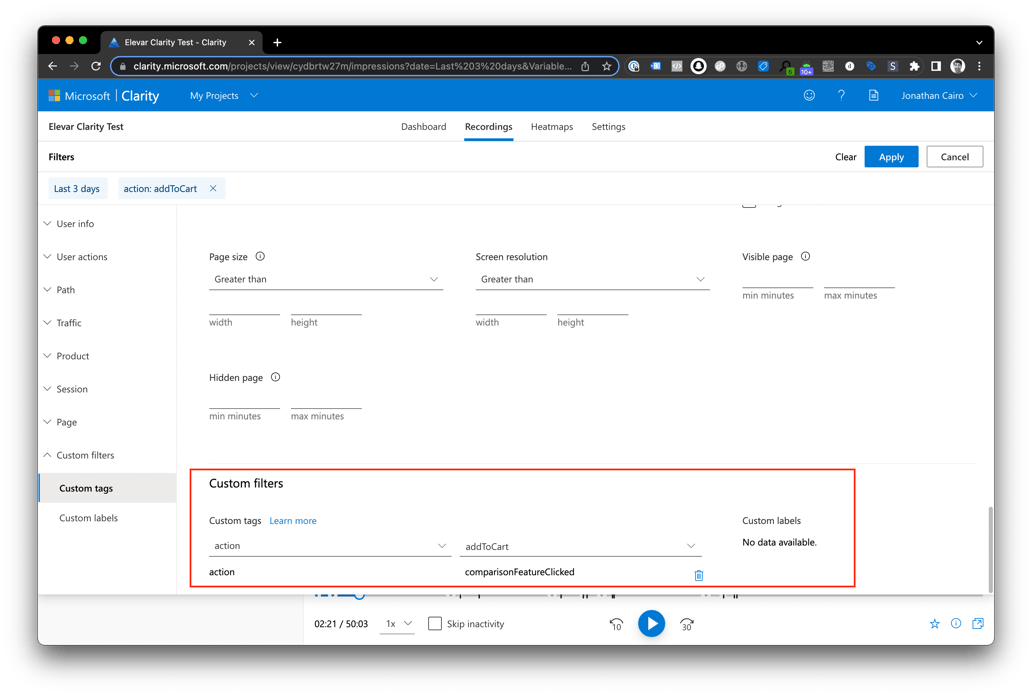
Task: Bookmark page with the star icon
Action: (x=606, y=66)
